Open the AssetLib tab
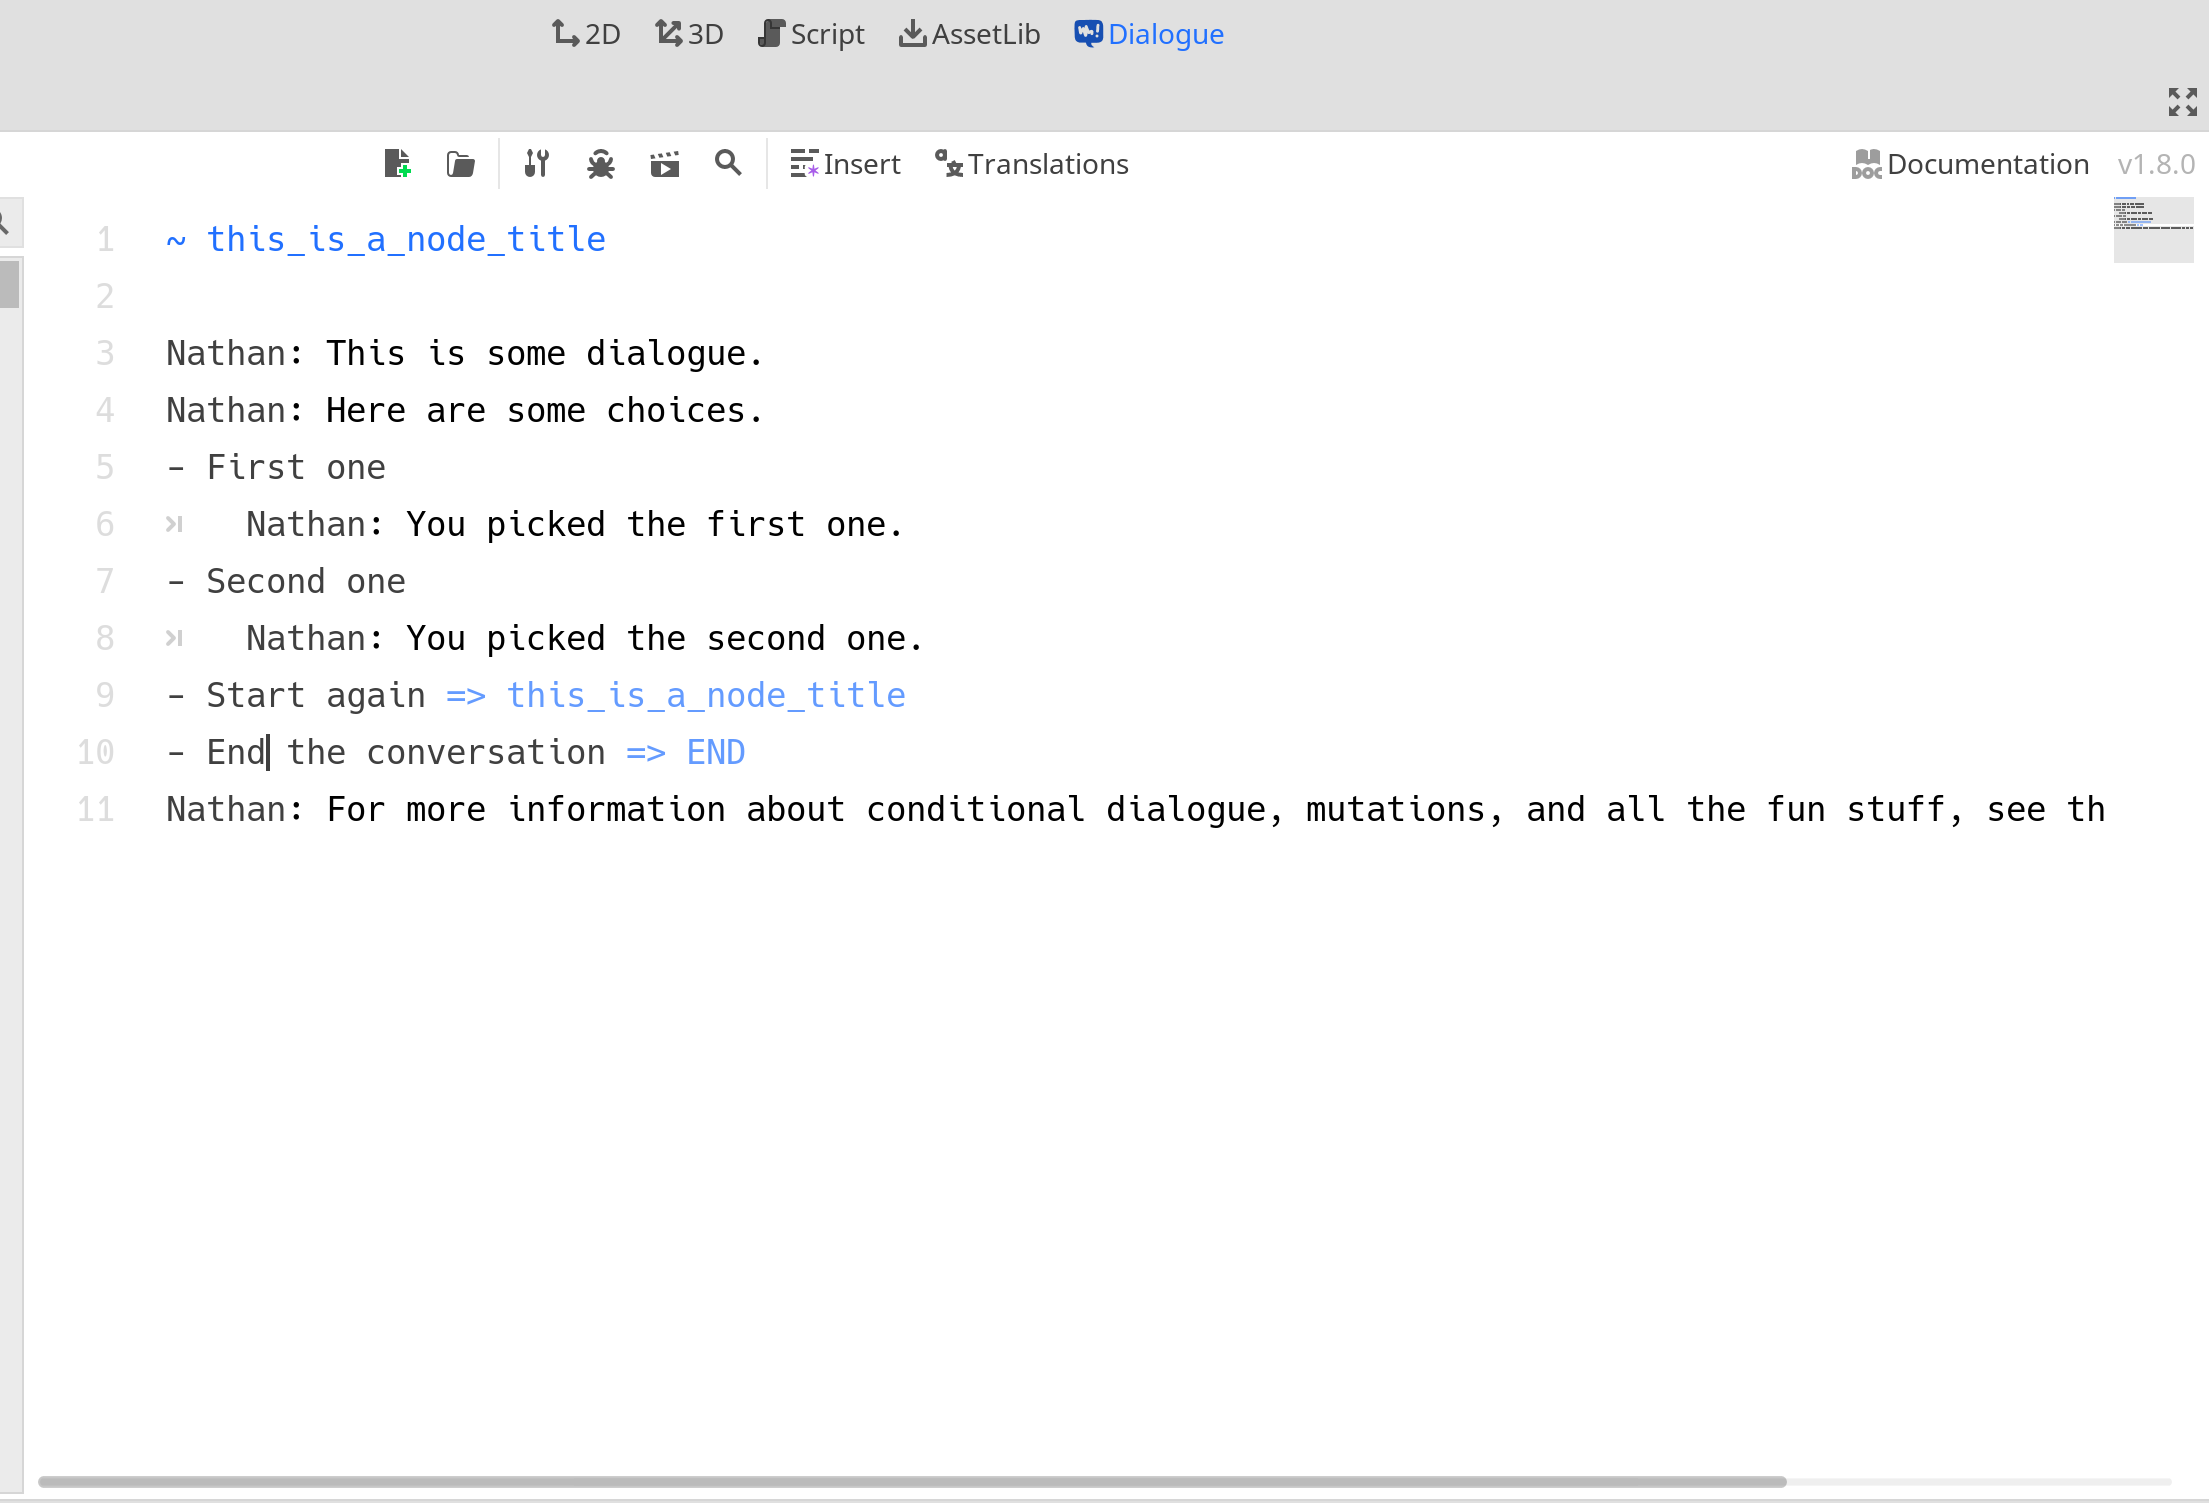 969,34
